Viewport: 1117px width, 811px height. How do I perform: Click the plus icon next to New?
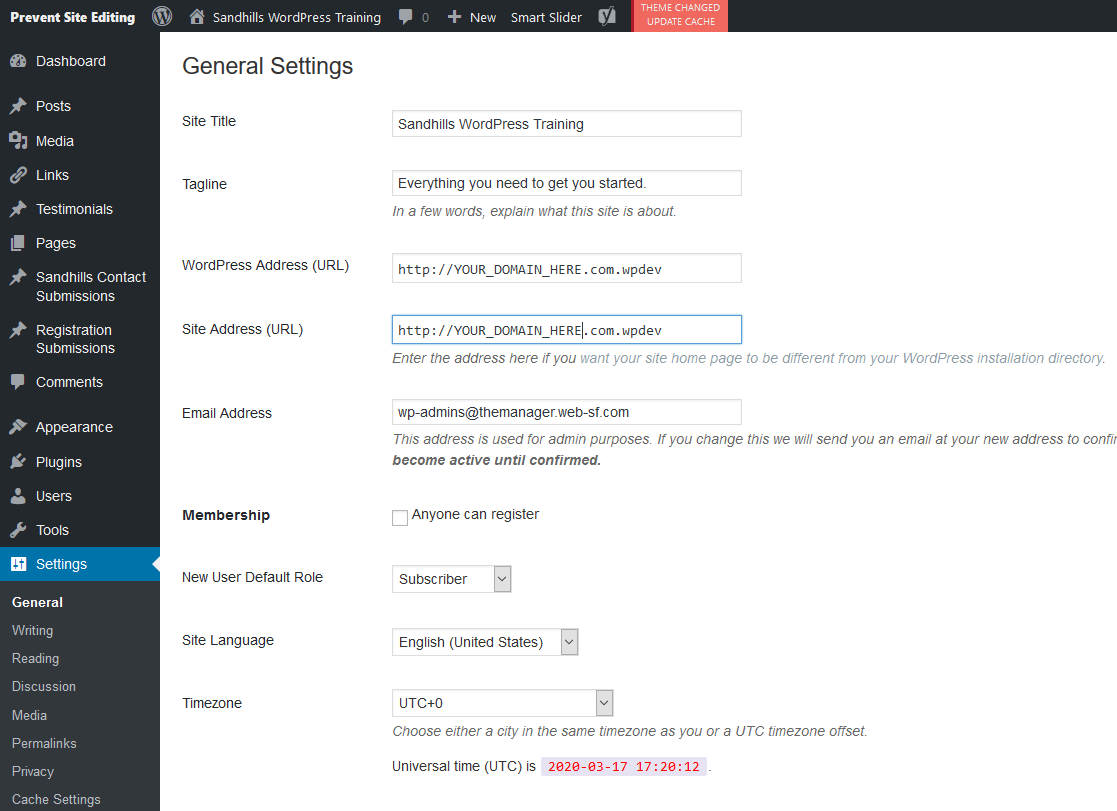(x=454, y=16)
